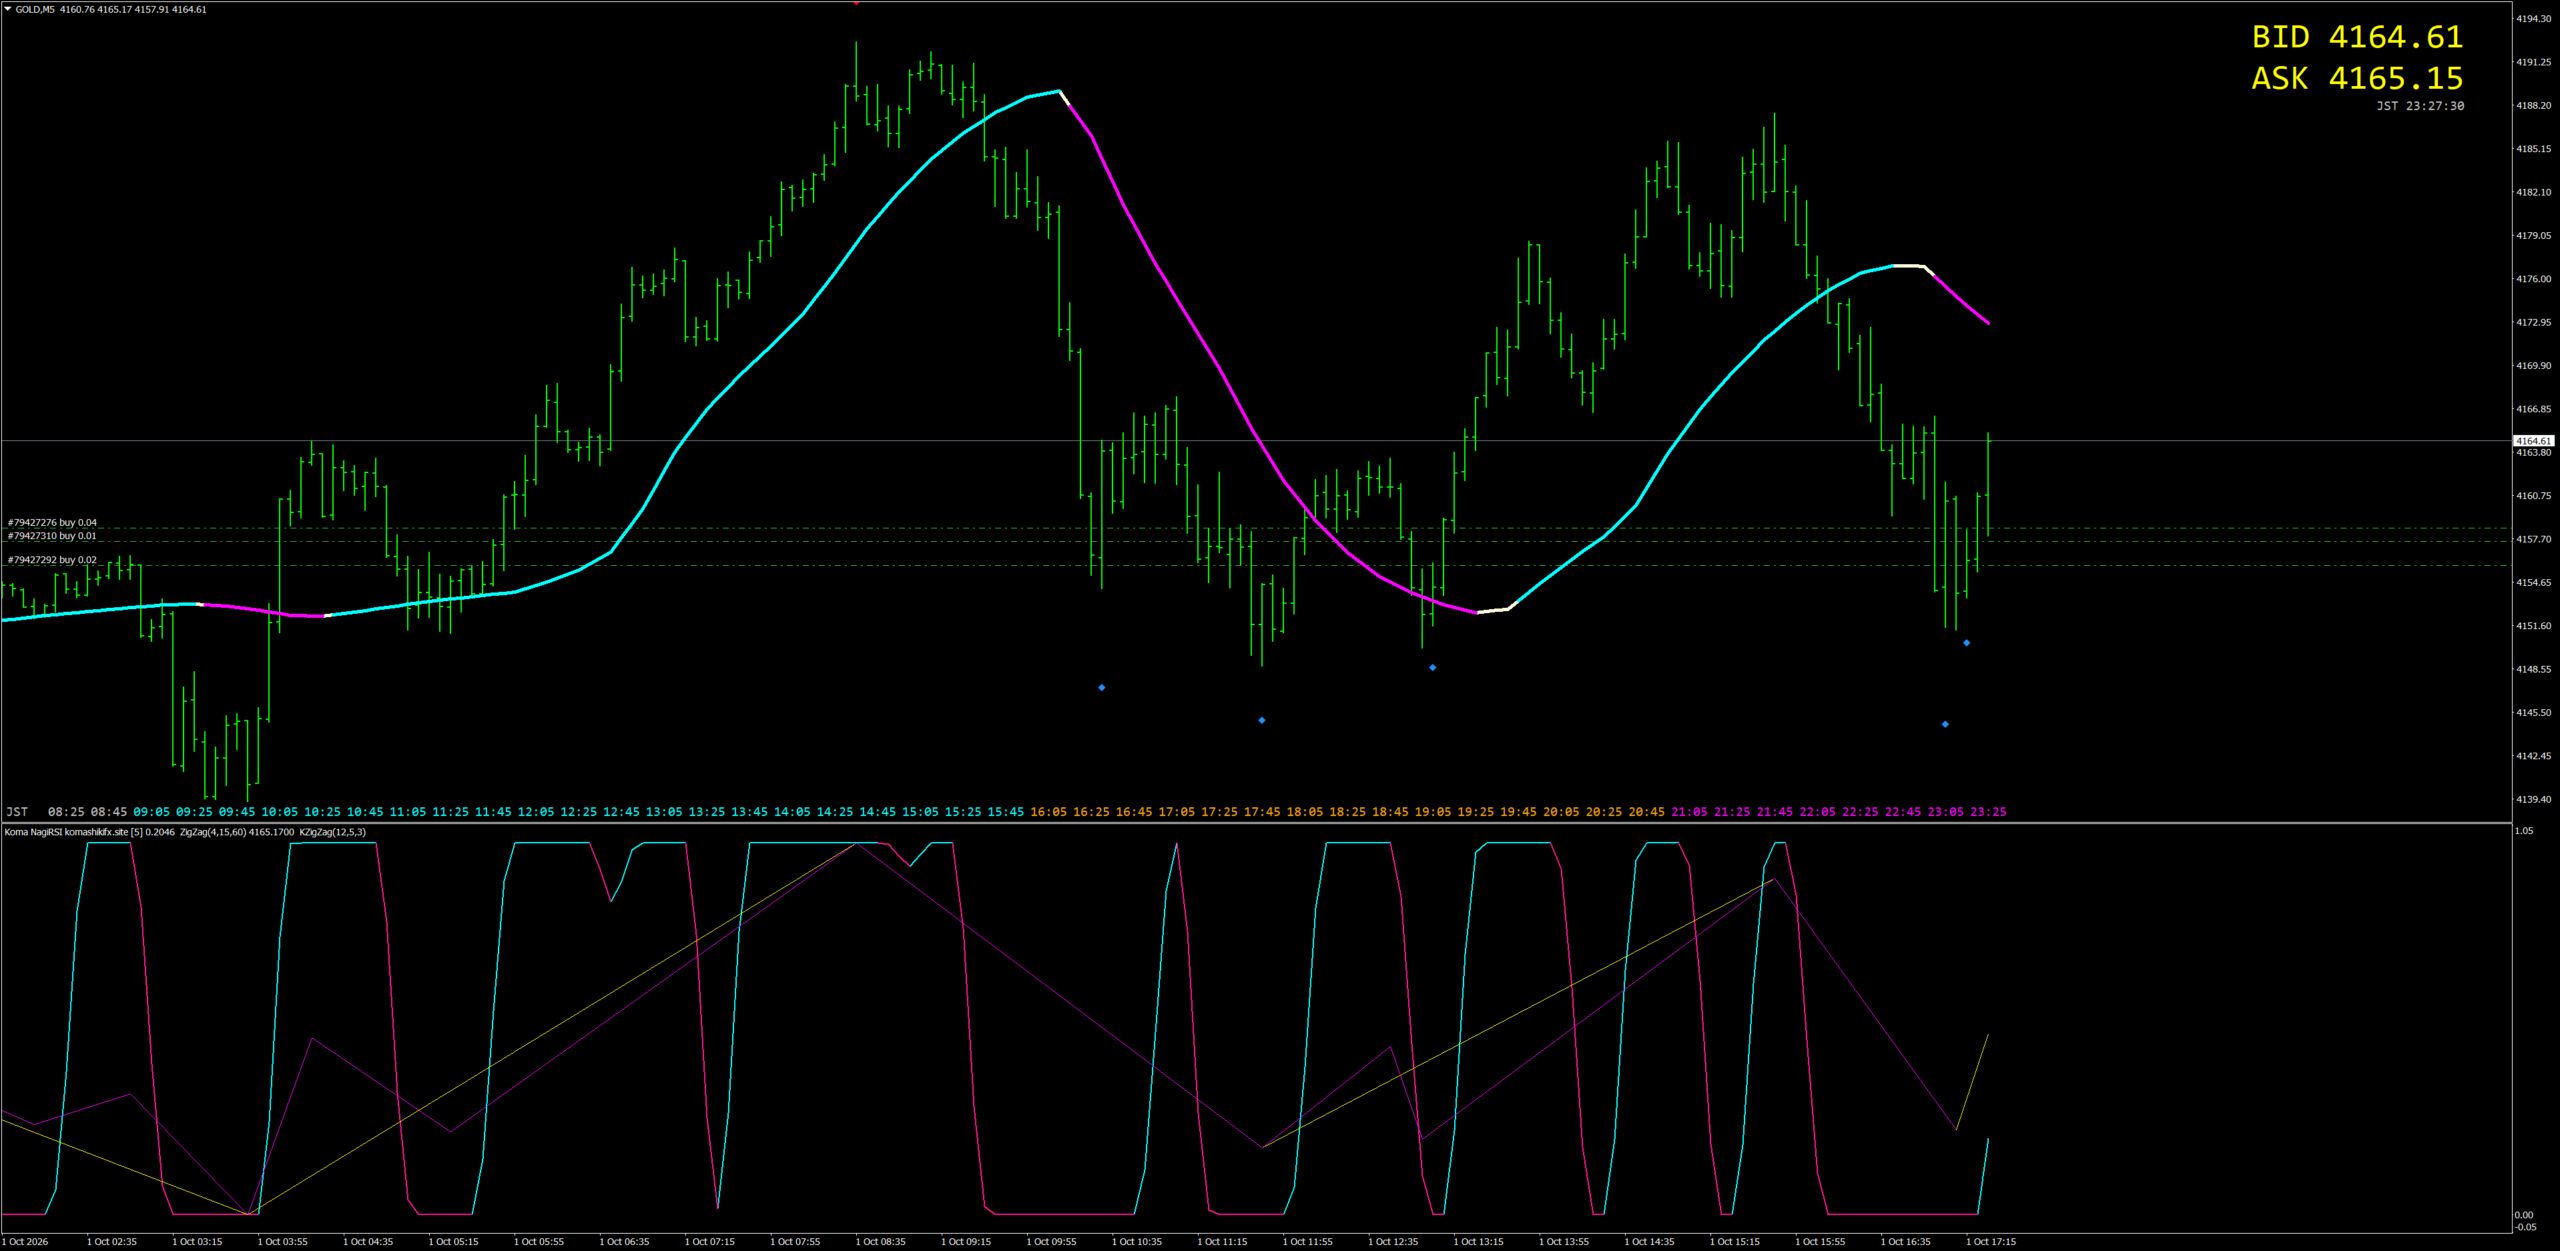This screenshot has height=1251, width=2560.
Task: Click the red arrow marker at chart top
Action: [x=857, y=4]
